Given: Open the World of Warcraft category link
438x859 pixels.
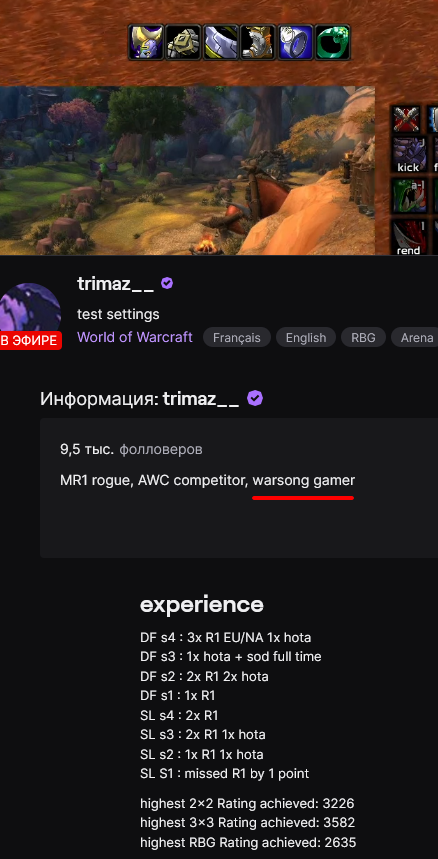Looking at the screenshot, I should pyautogui.click(x=135, y=337).
